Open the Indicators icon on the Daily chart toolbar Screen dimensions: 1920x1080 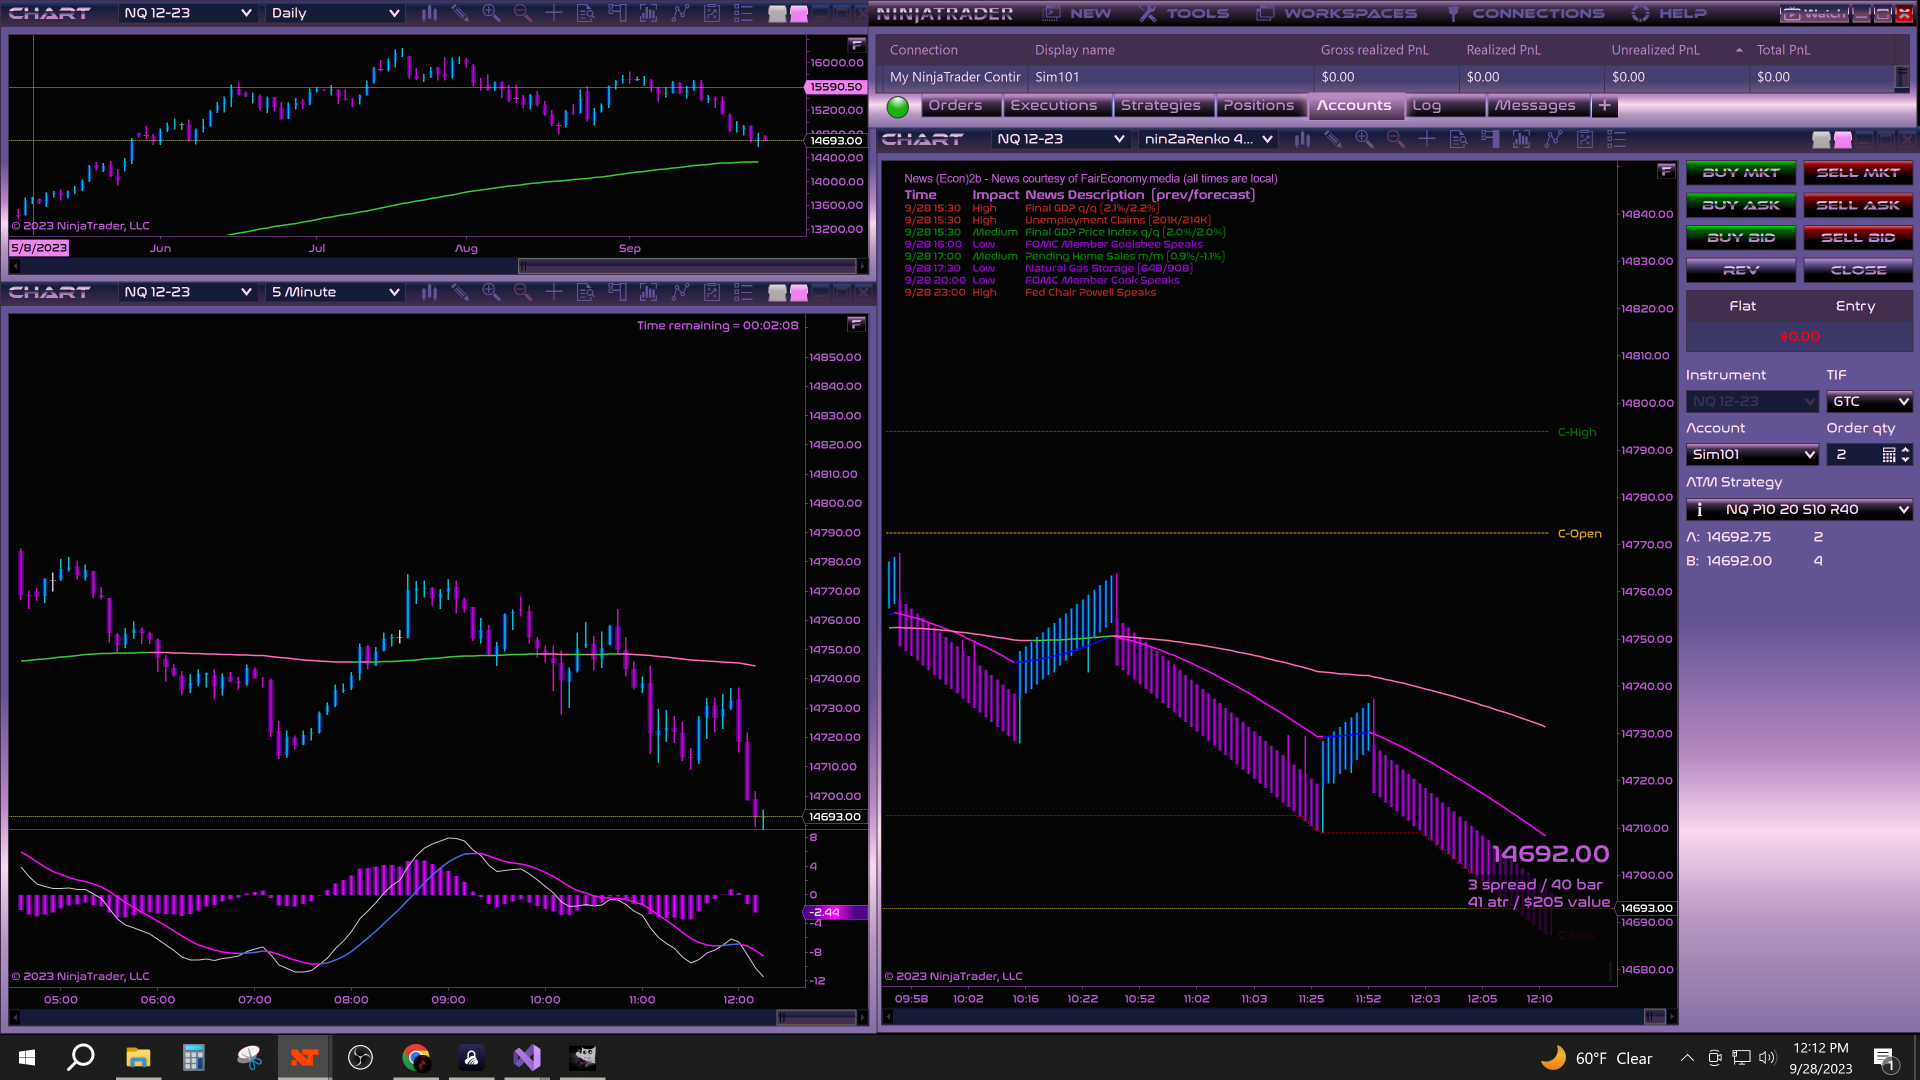[x=680, y=13]
